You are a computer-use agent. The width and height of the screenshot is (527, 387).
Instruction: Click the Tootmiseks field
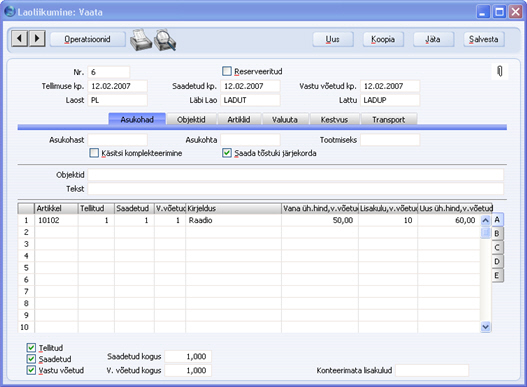[390, 140]
